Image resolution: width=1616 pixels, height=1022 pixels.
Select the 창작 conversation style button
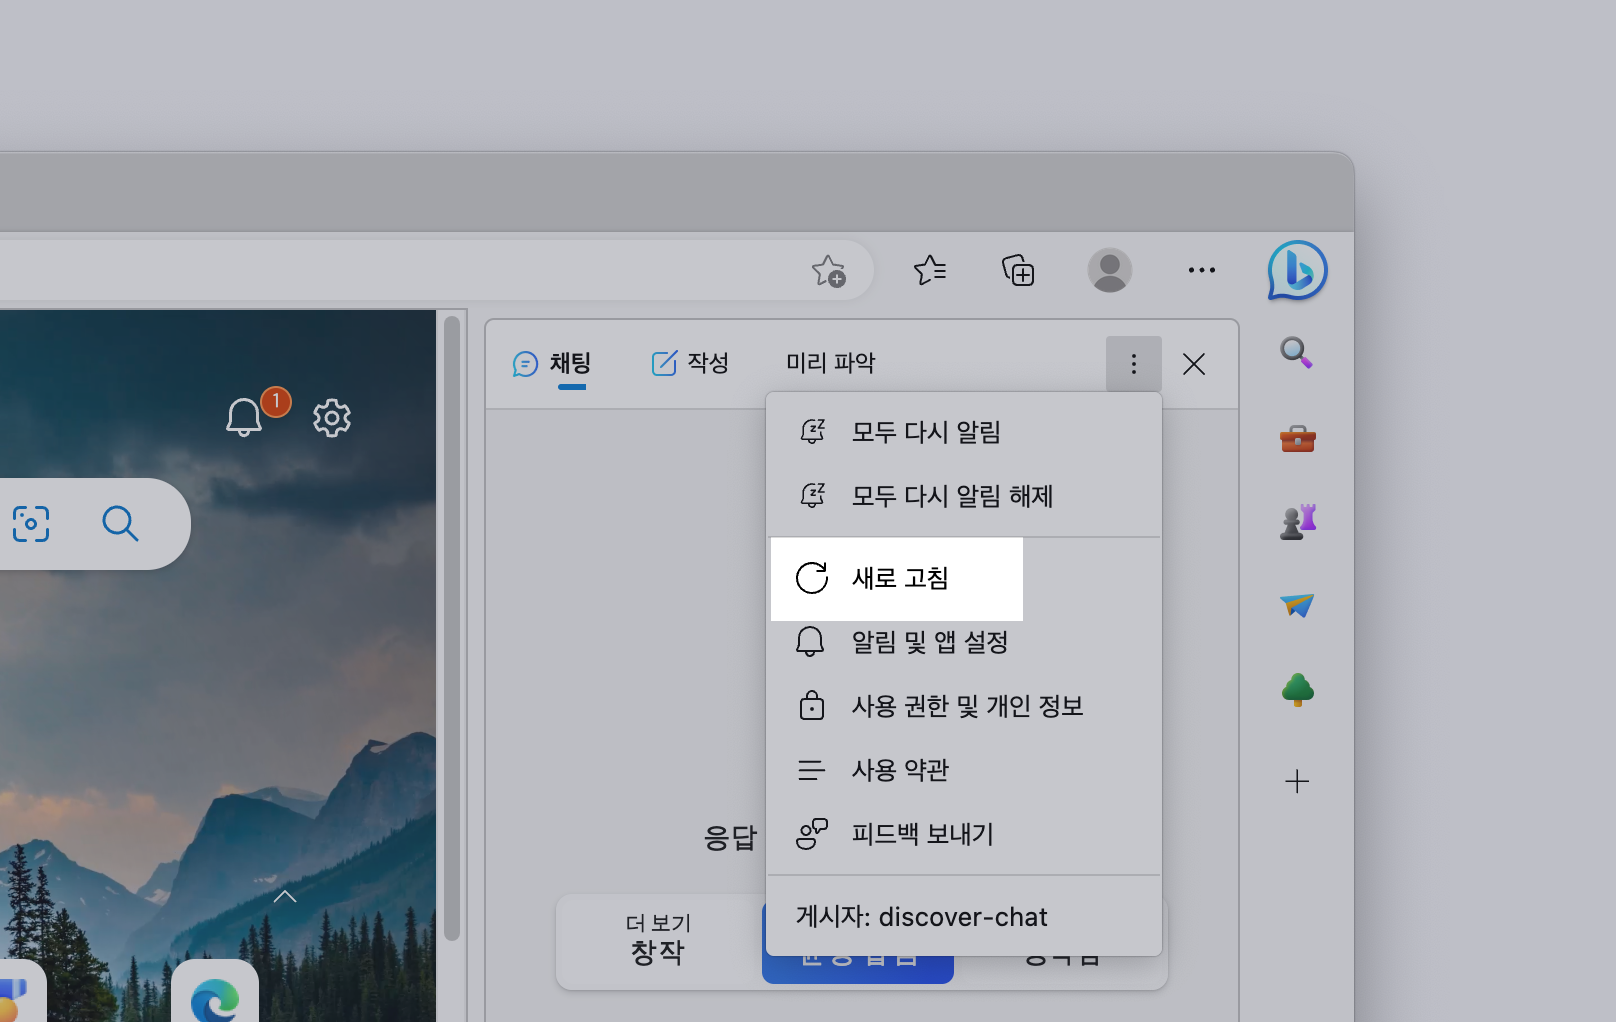tap(658, 940)
